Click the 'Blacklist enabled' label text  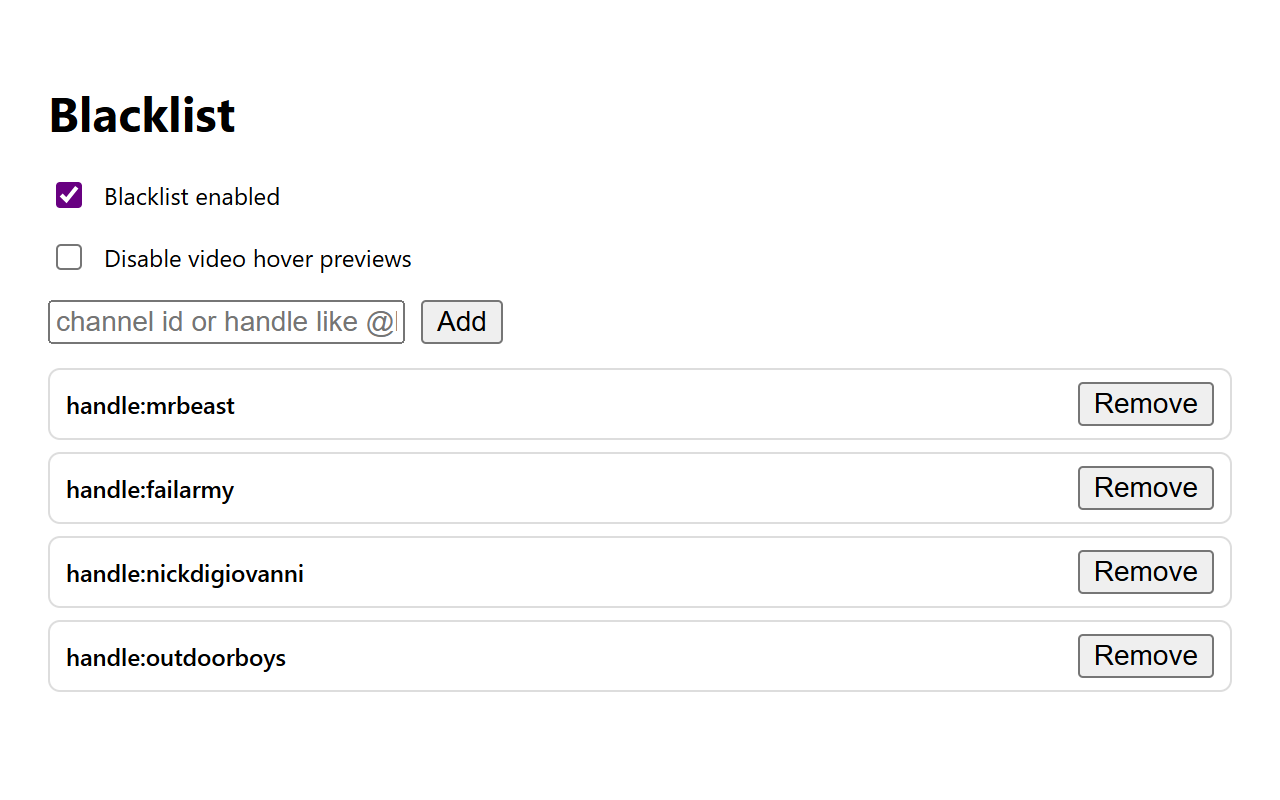[x=192, y=197]
